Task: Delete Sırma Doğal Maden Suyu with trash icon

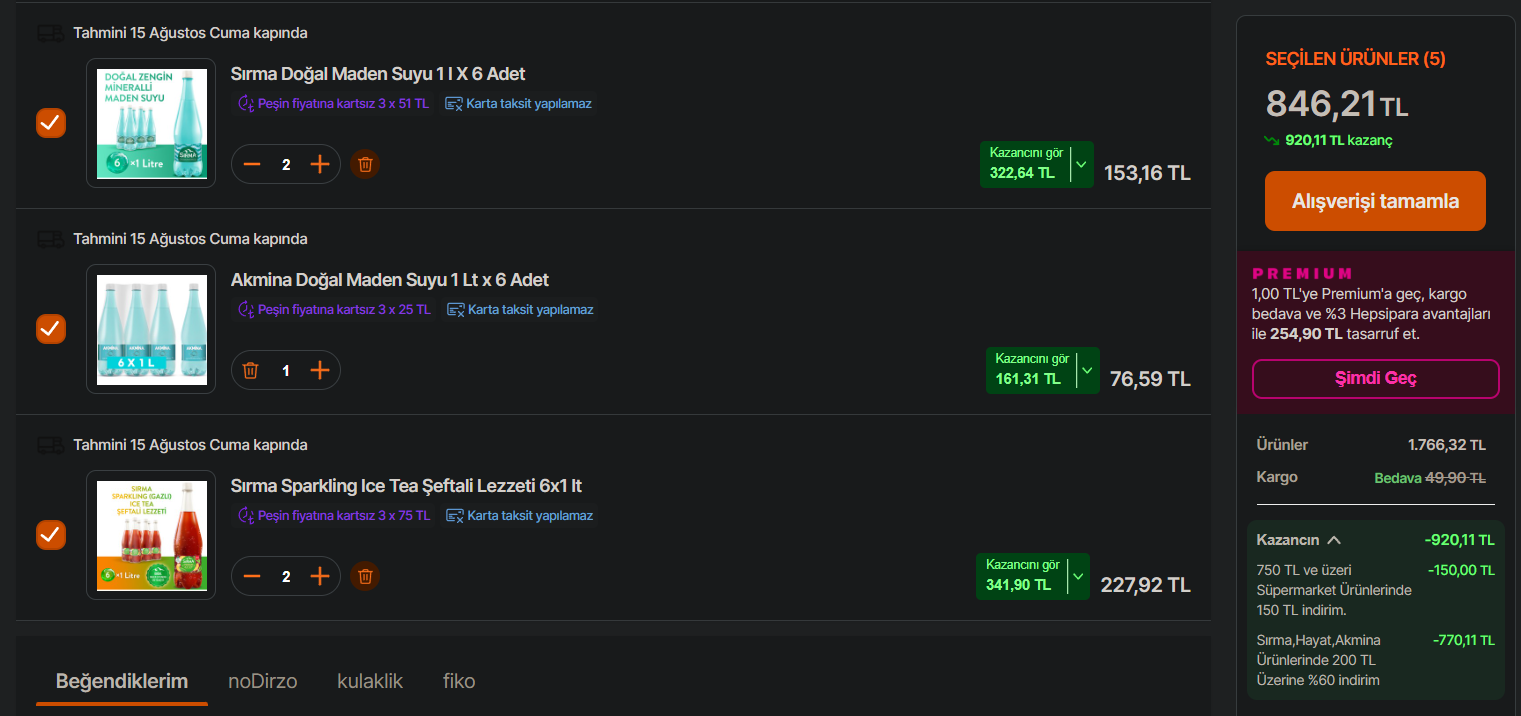Action: pyautogui.click(x=365, y=164)
